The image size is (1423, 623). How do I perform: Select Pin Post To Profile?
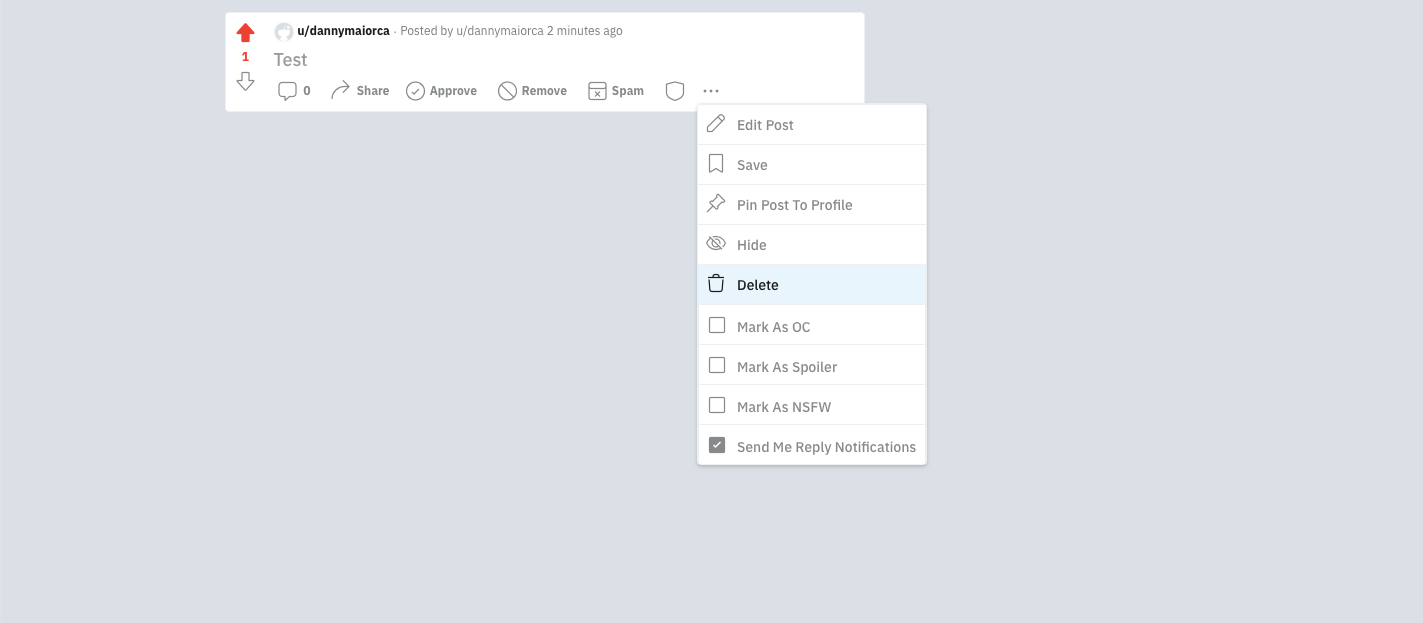tap(794, 205)
